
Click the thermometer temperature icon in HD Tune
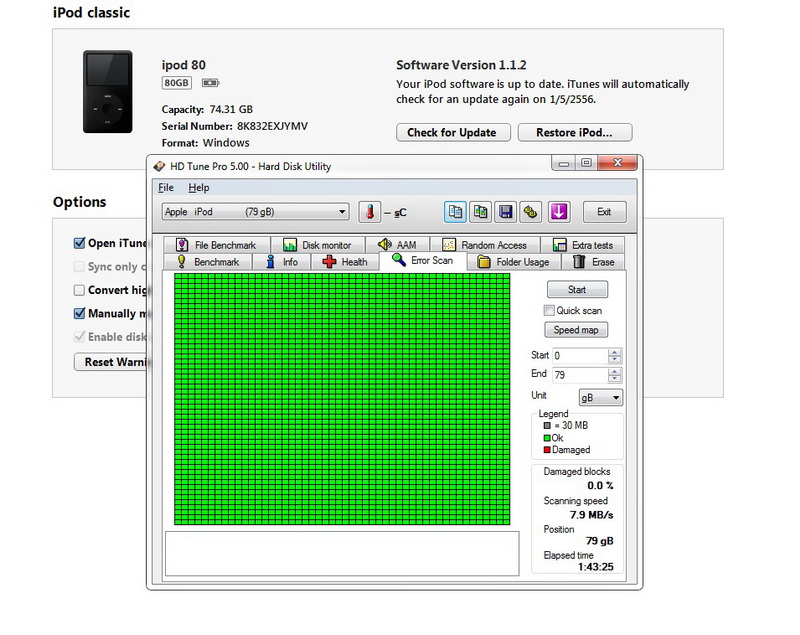click(x=370, y=212)
